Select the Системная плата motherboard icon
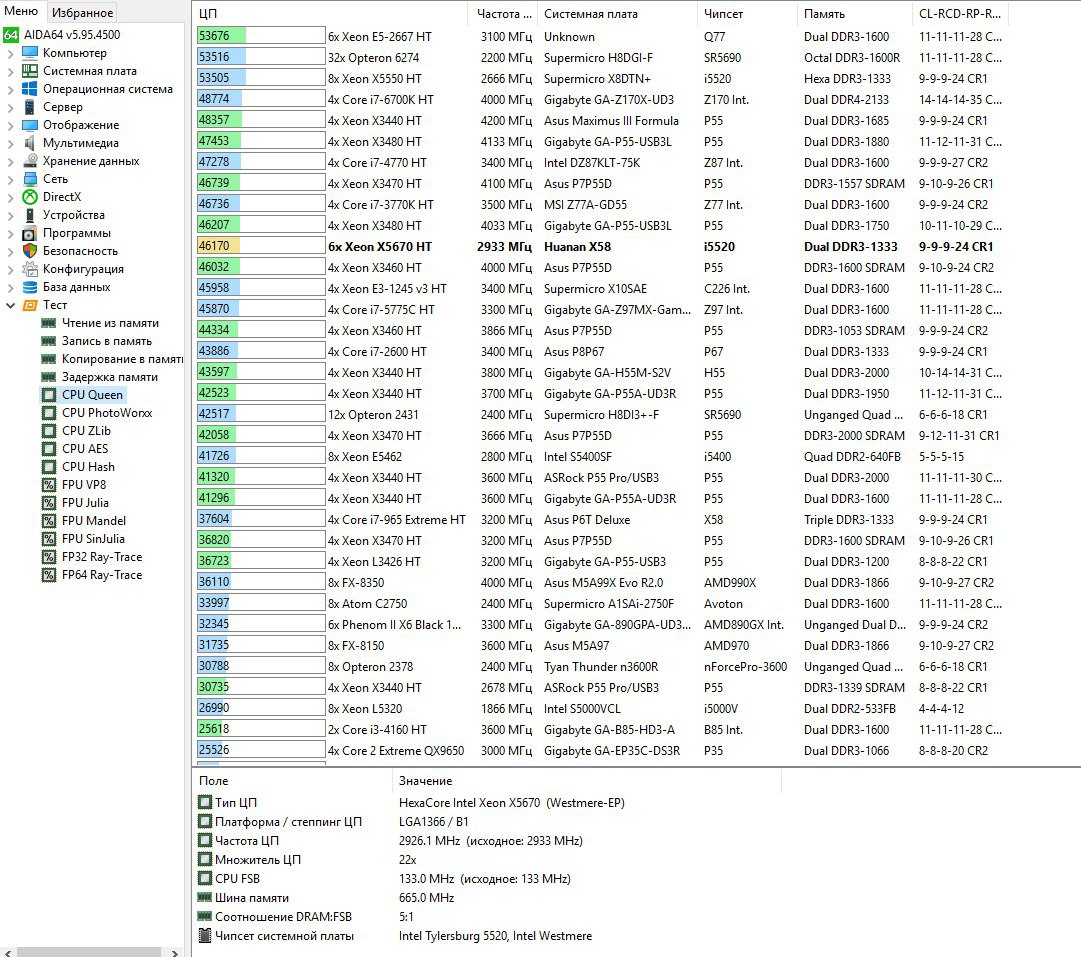 (x=30, y=70)
